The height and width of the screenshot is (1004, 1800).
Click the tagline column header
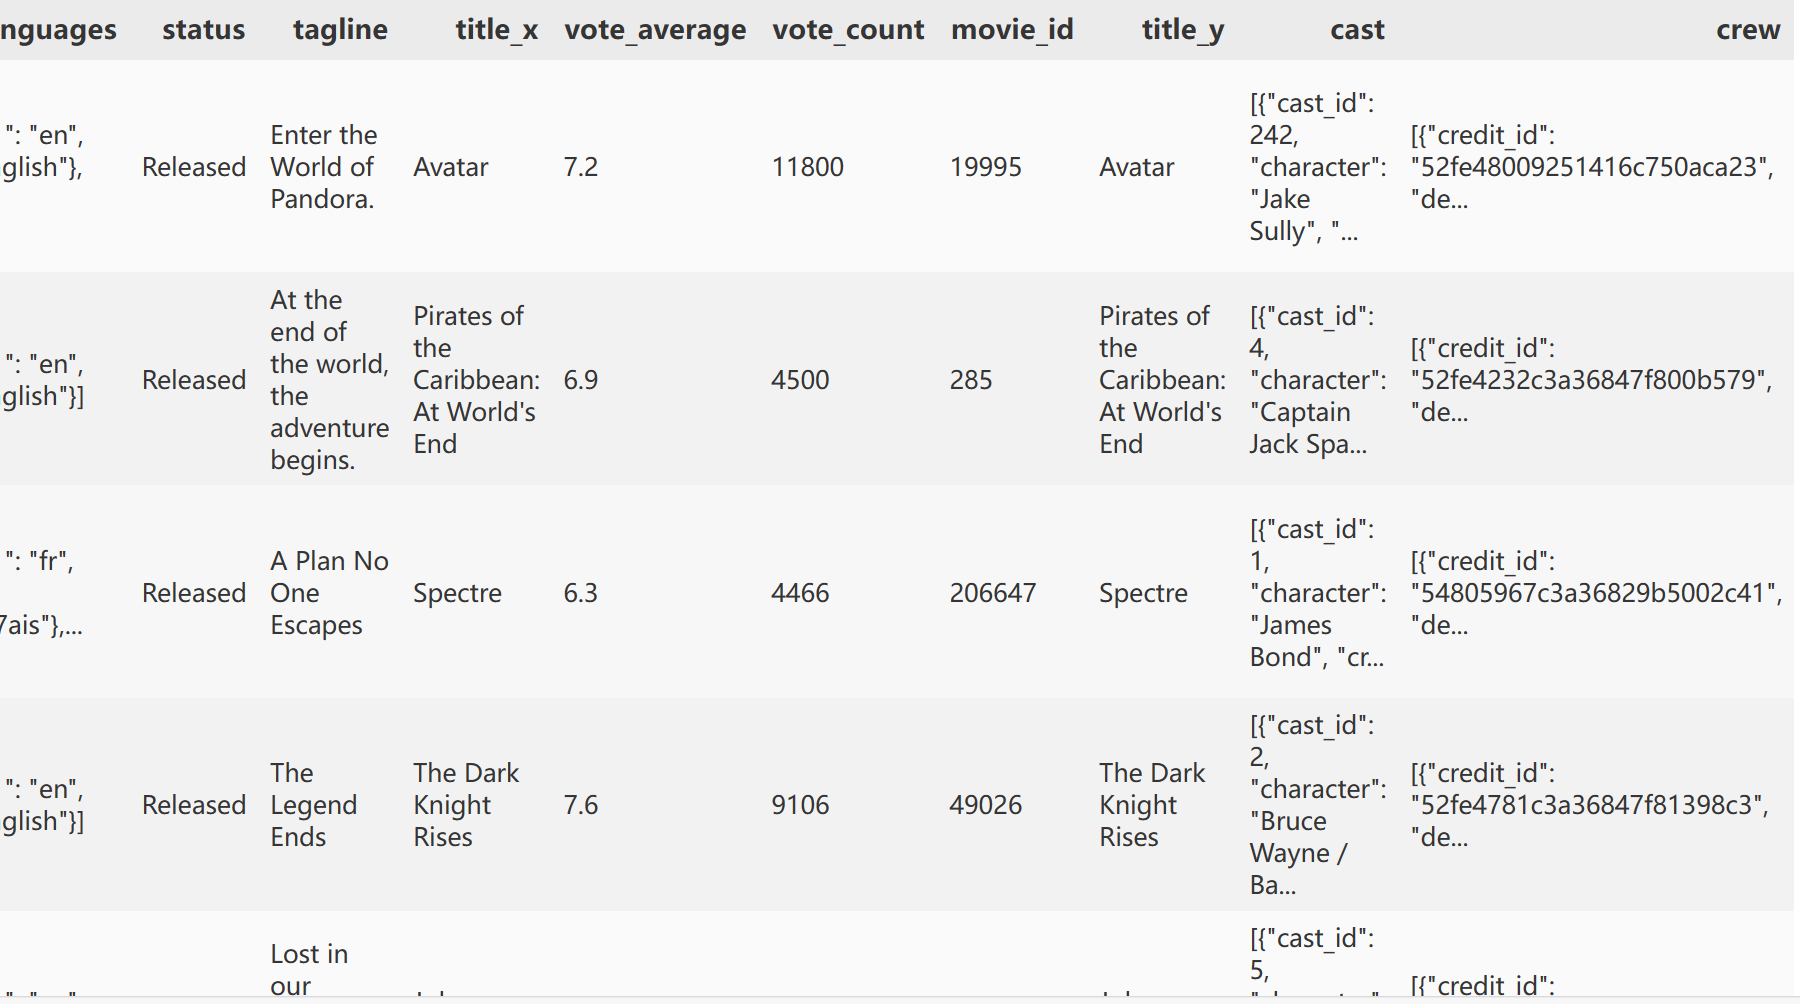tap(340, 30)
